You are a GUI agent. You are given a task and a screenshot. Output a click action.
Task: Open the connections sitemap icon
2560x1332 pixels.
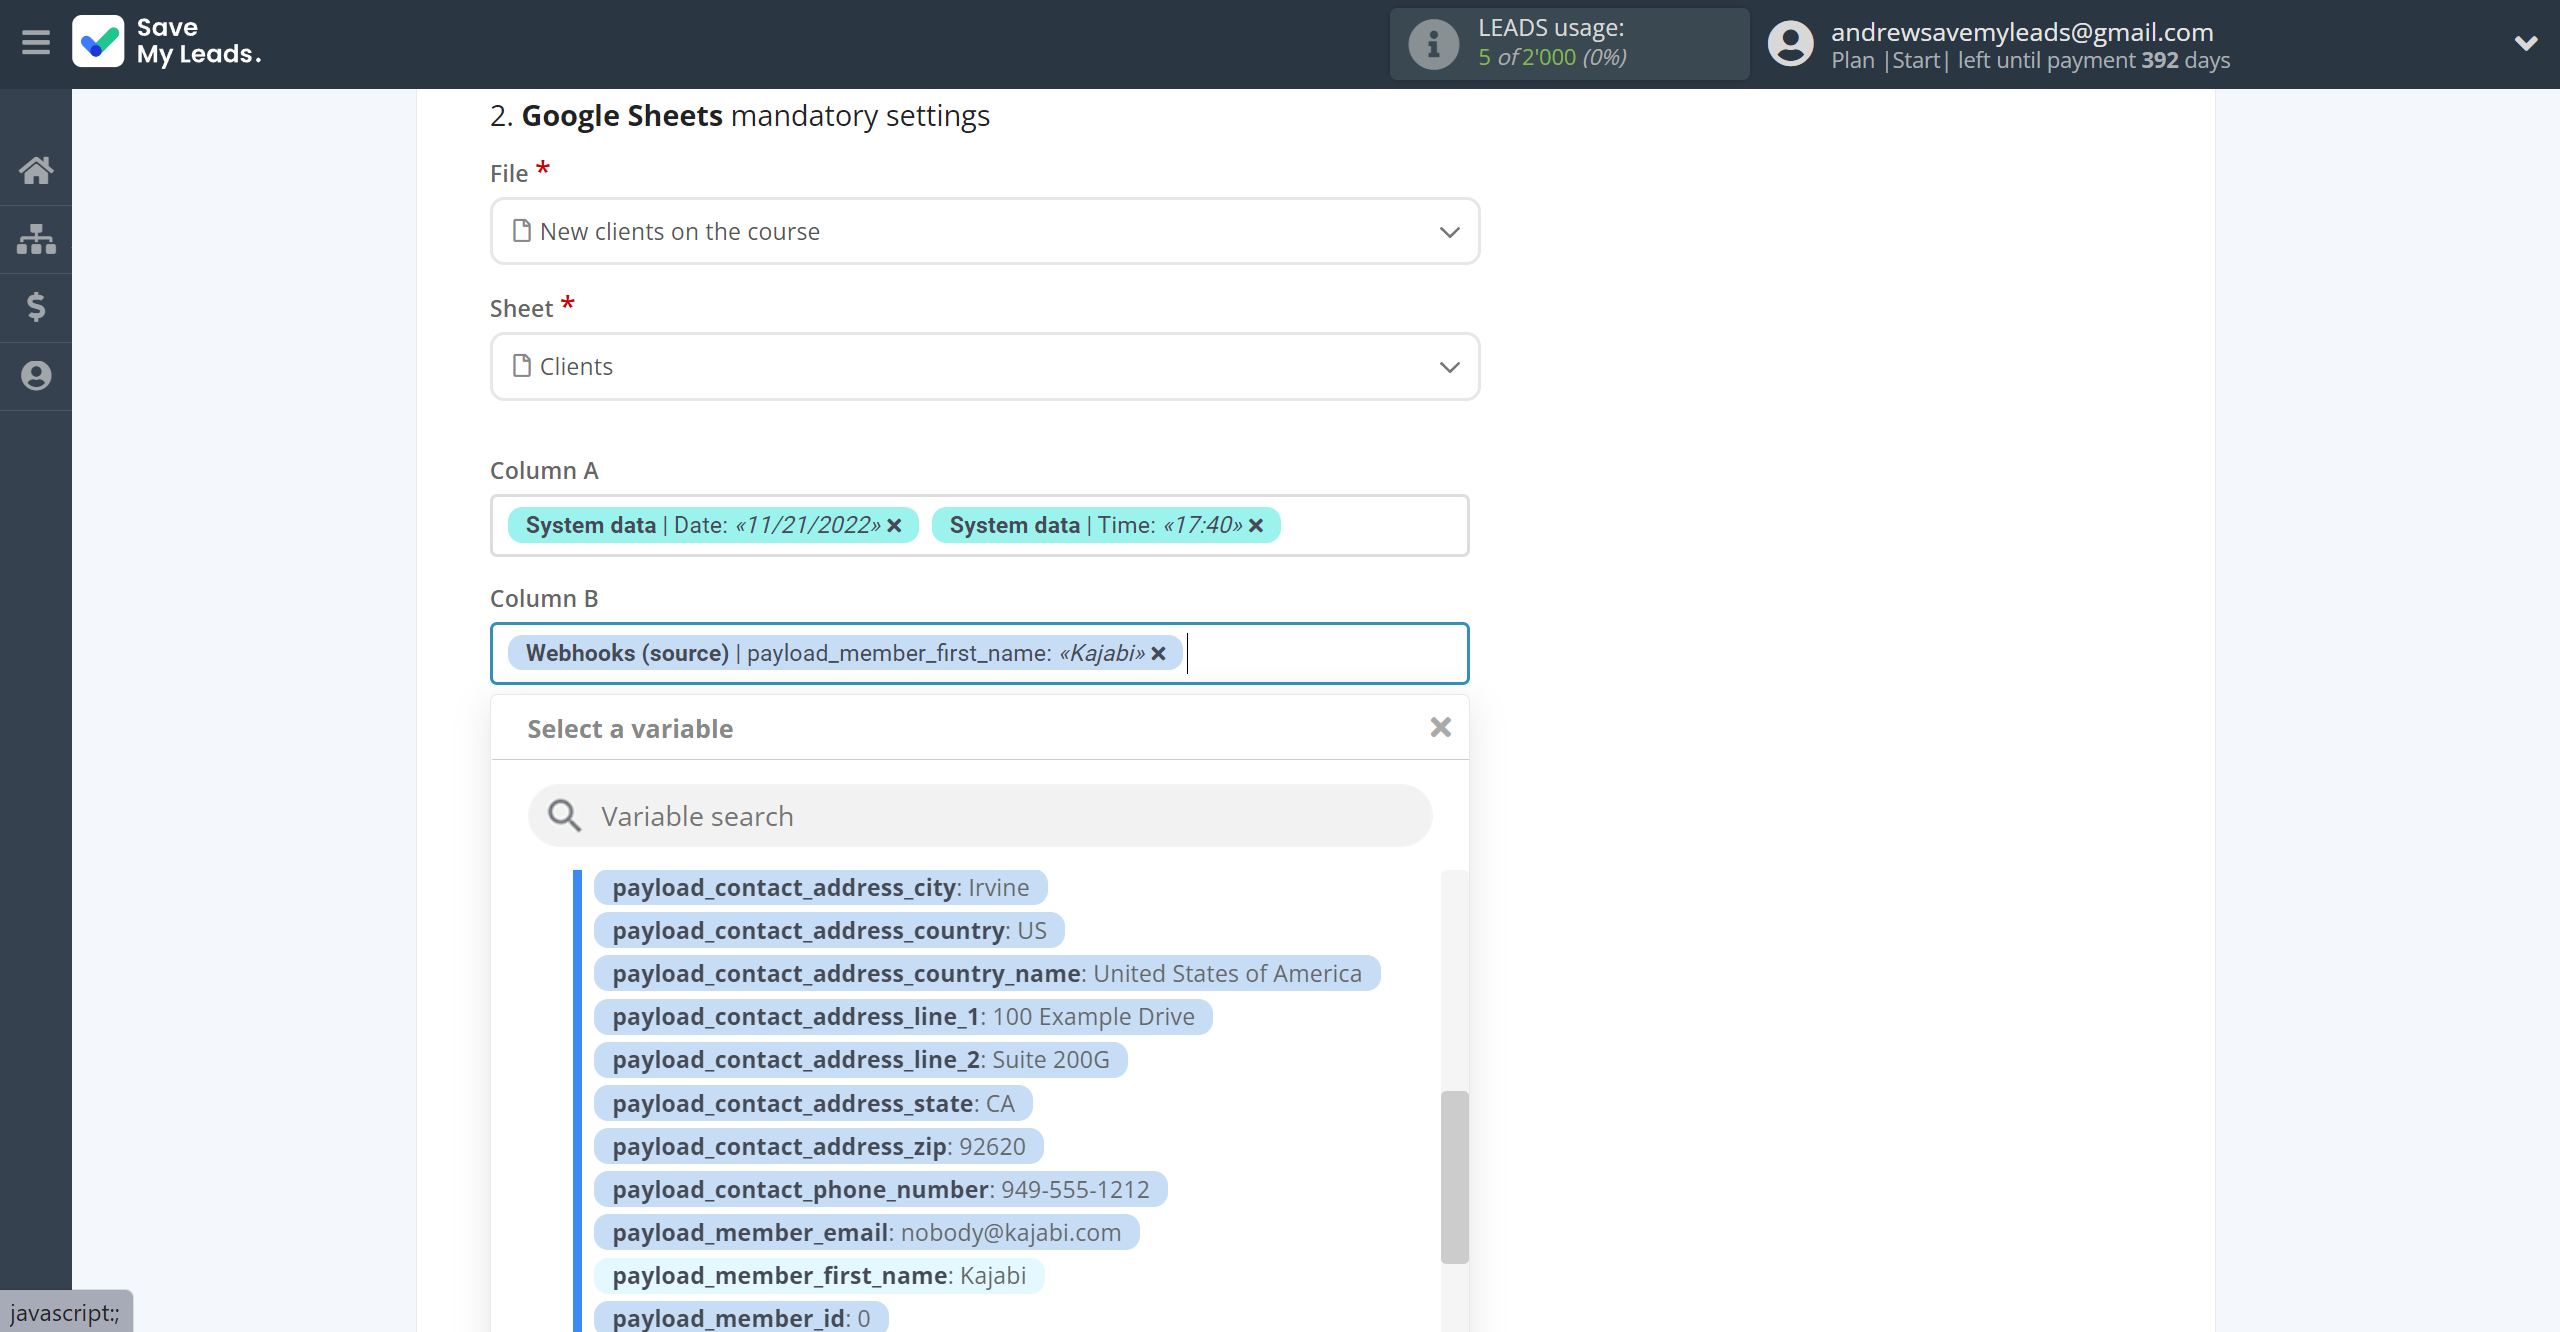36,239
